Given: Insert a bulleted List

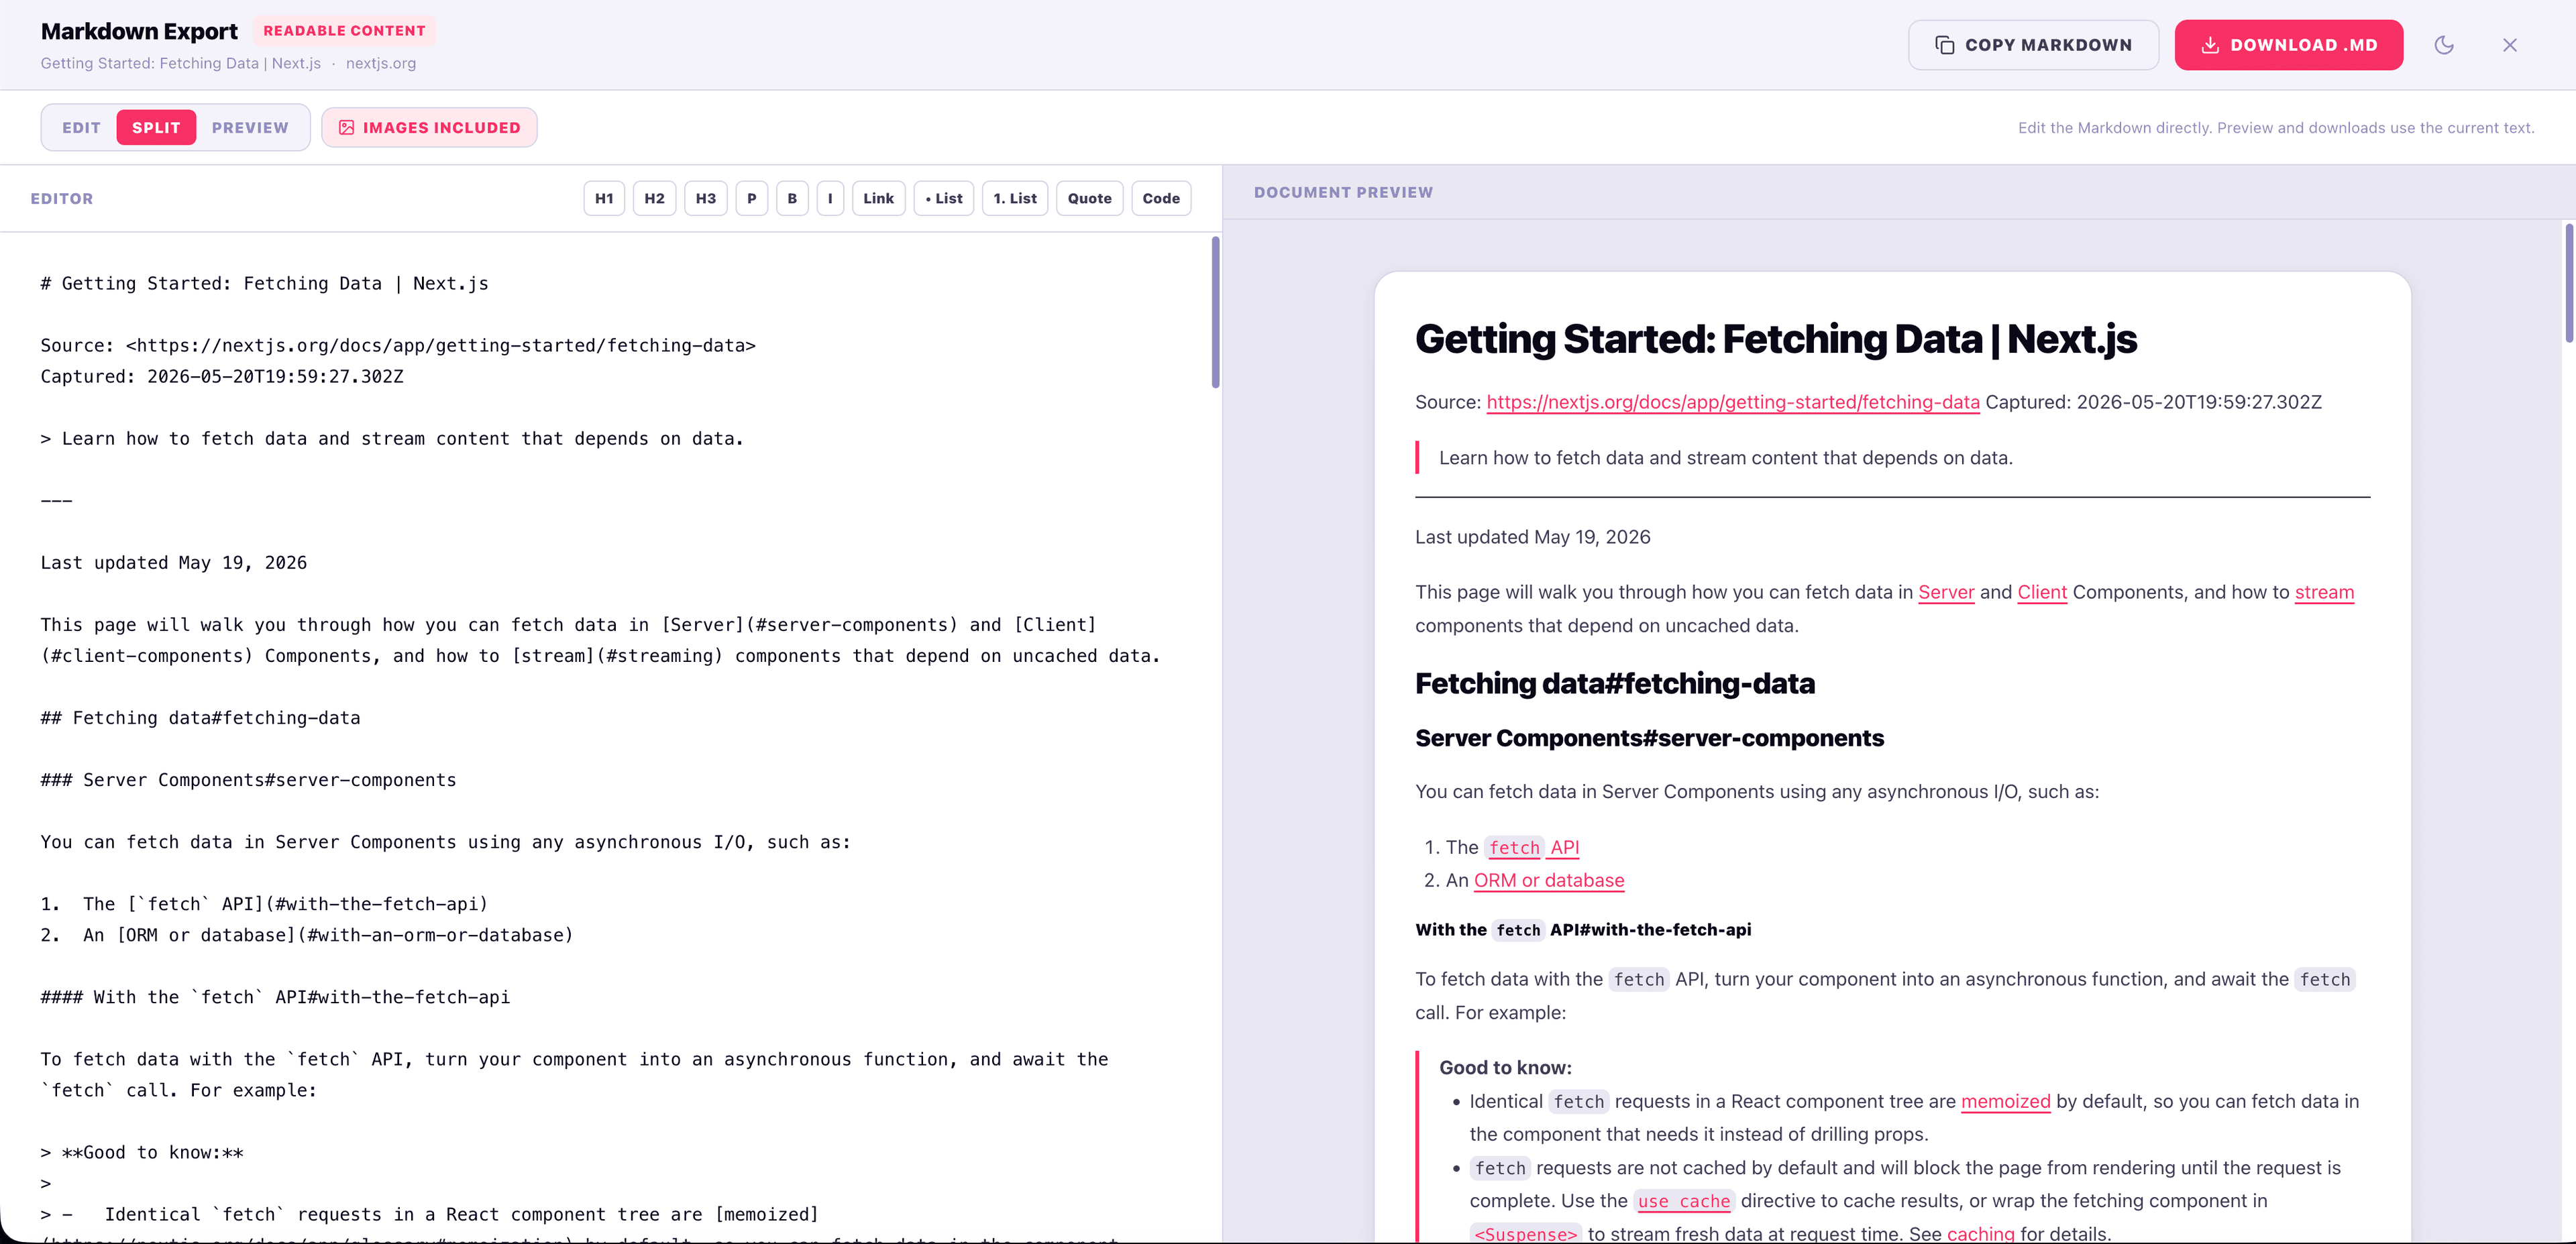Looking at the screenshot, I should coord(944,198).
